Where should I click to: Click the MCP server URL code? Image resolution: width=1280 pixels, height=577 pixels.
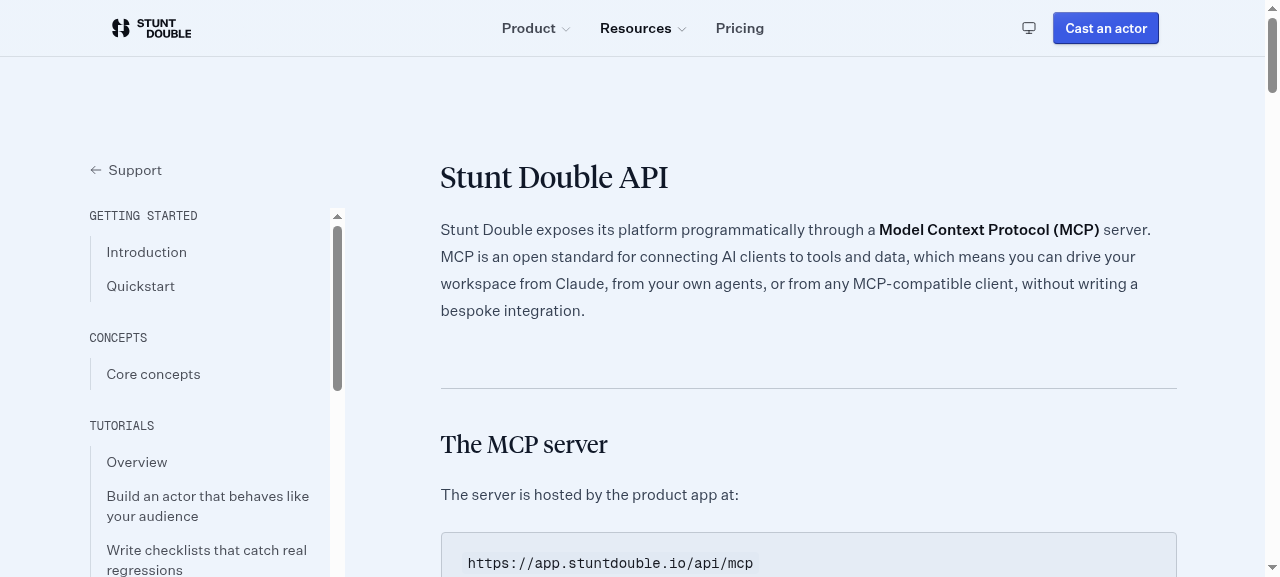[610, 563]
